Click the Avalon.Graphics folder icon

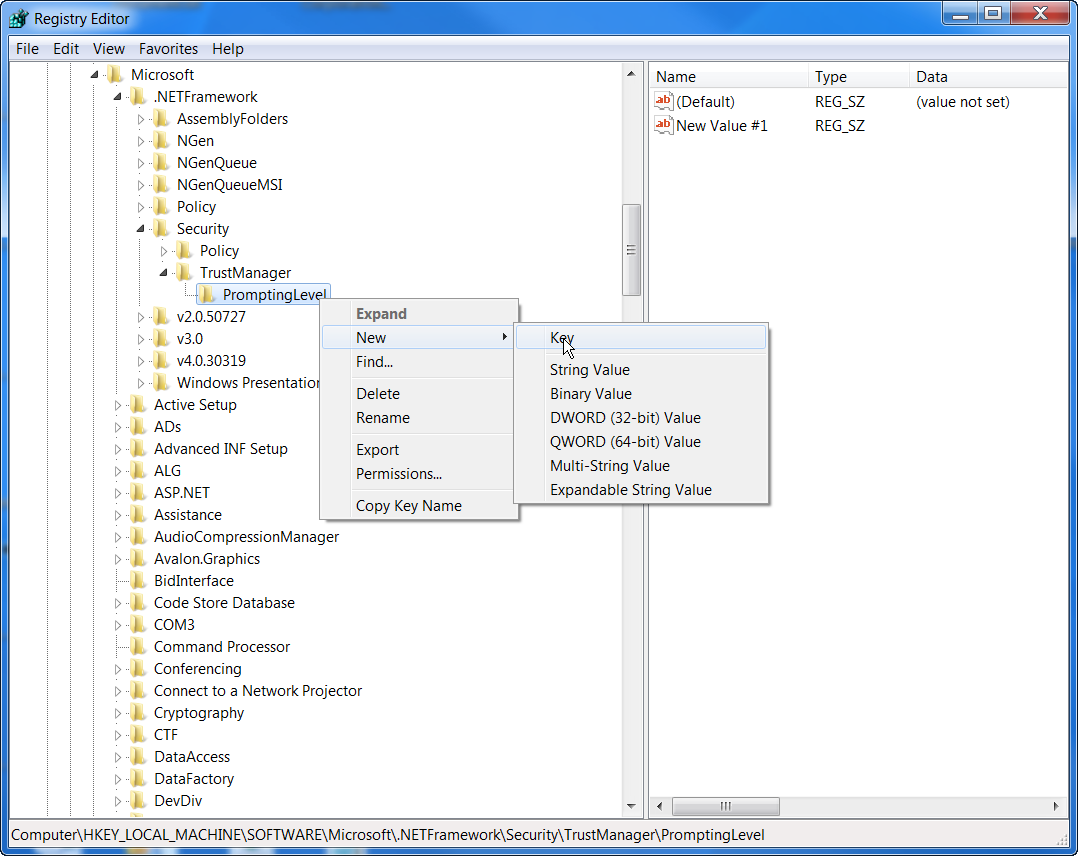137,558
